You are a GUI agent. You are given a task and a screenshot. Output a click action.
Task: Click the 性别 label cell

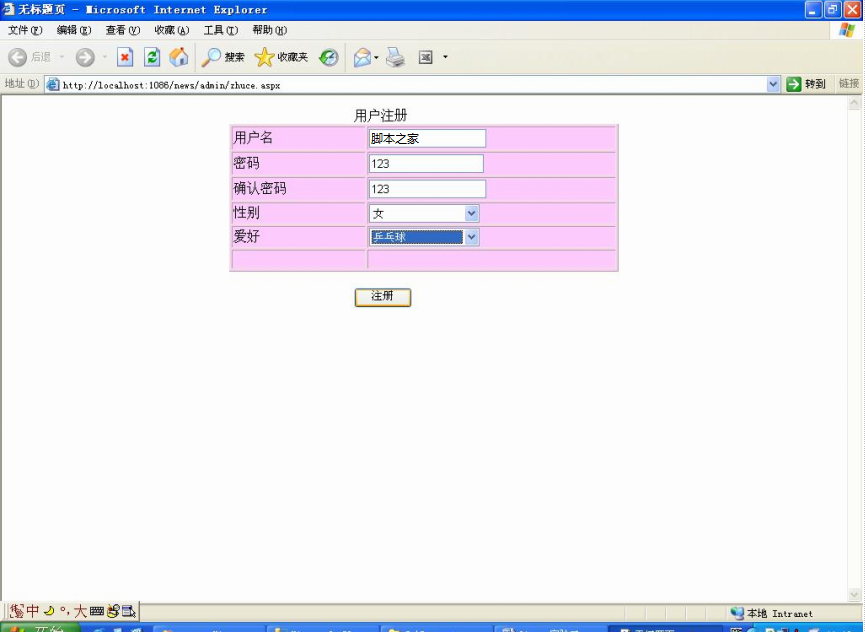click(298, 213)
